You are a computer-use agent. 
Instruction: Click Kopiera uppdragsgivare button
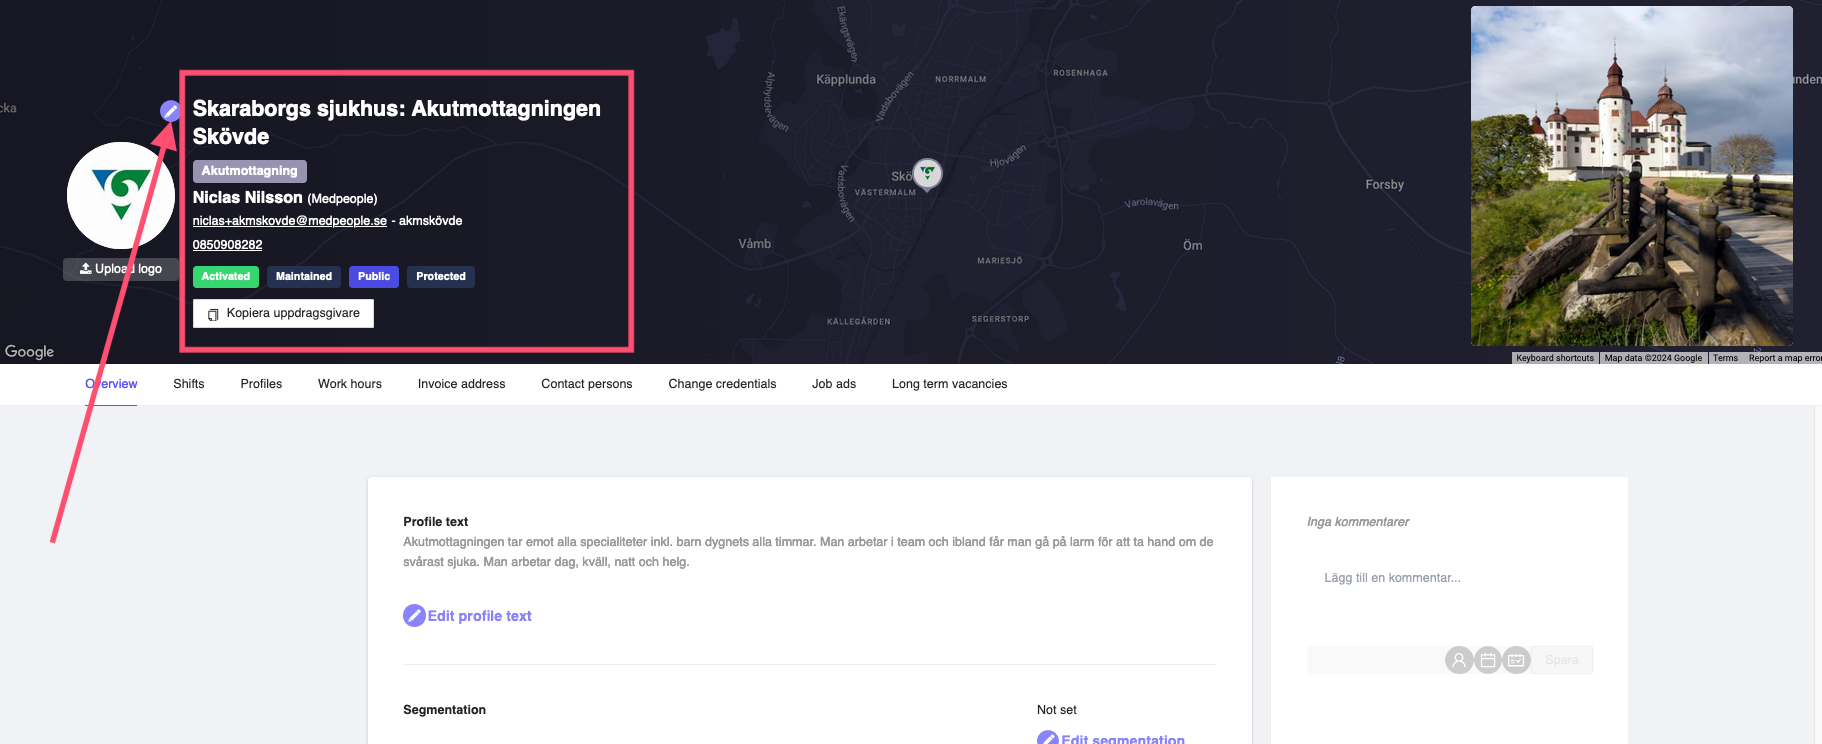[x=283, y=314]
